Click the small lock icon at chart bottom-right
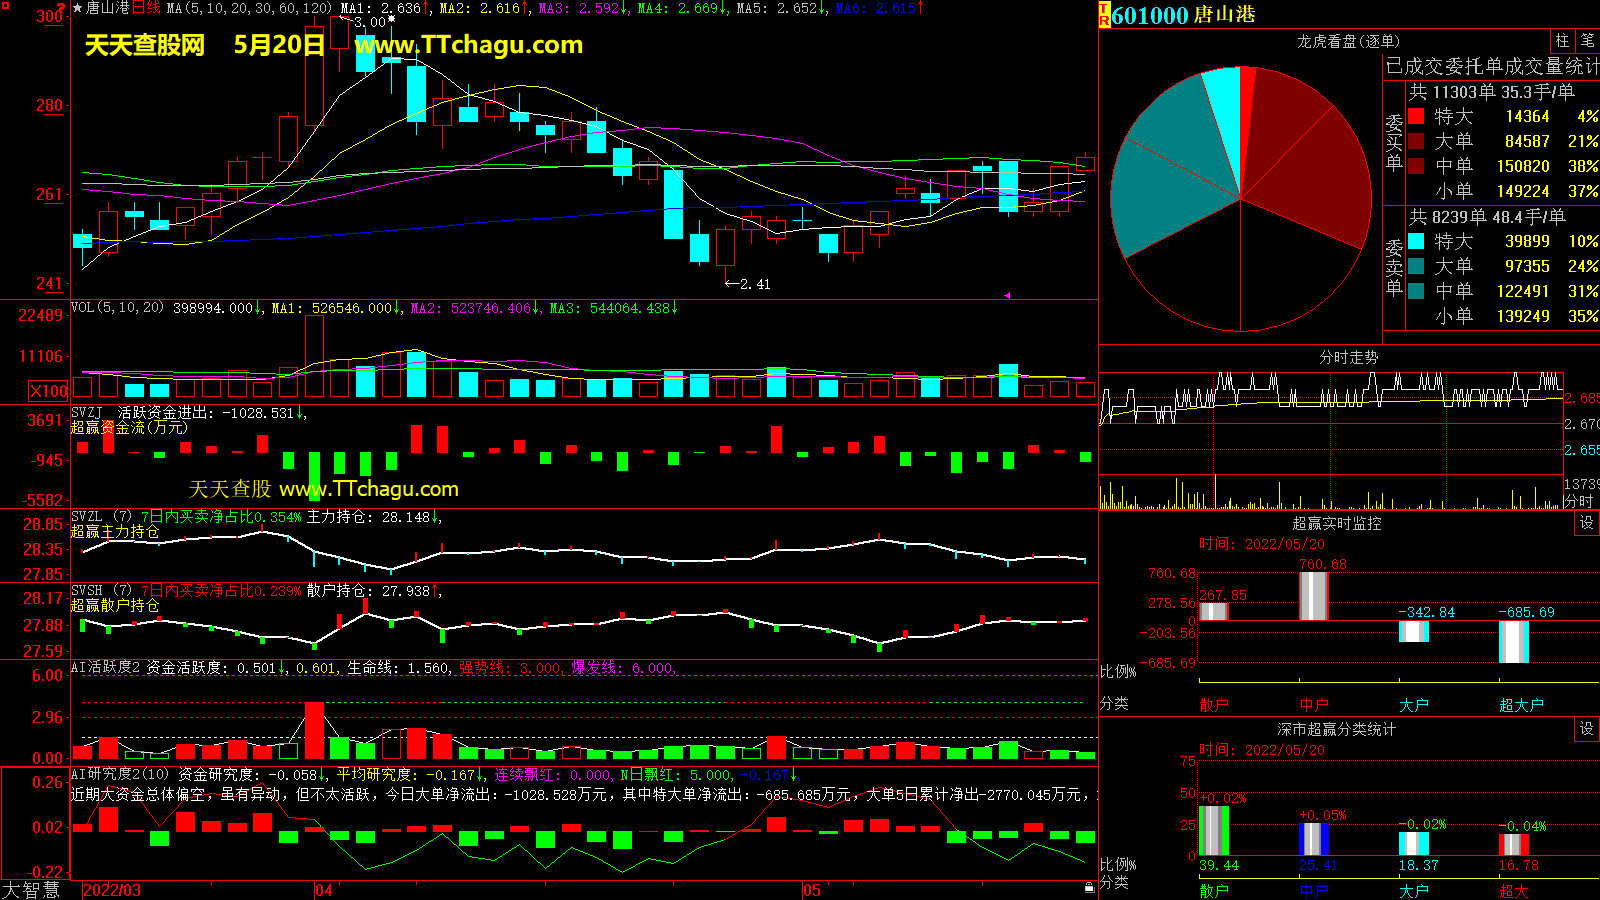 [x=1089, y=887]
